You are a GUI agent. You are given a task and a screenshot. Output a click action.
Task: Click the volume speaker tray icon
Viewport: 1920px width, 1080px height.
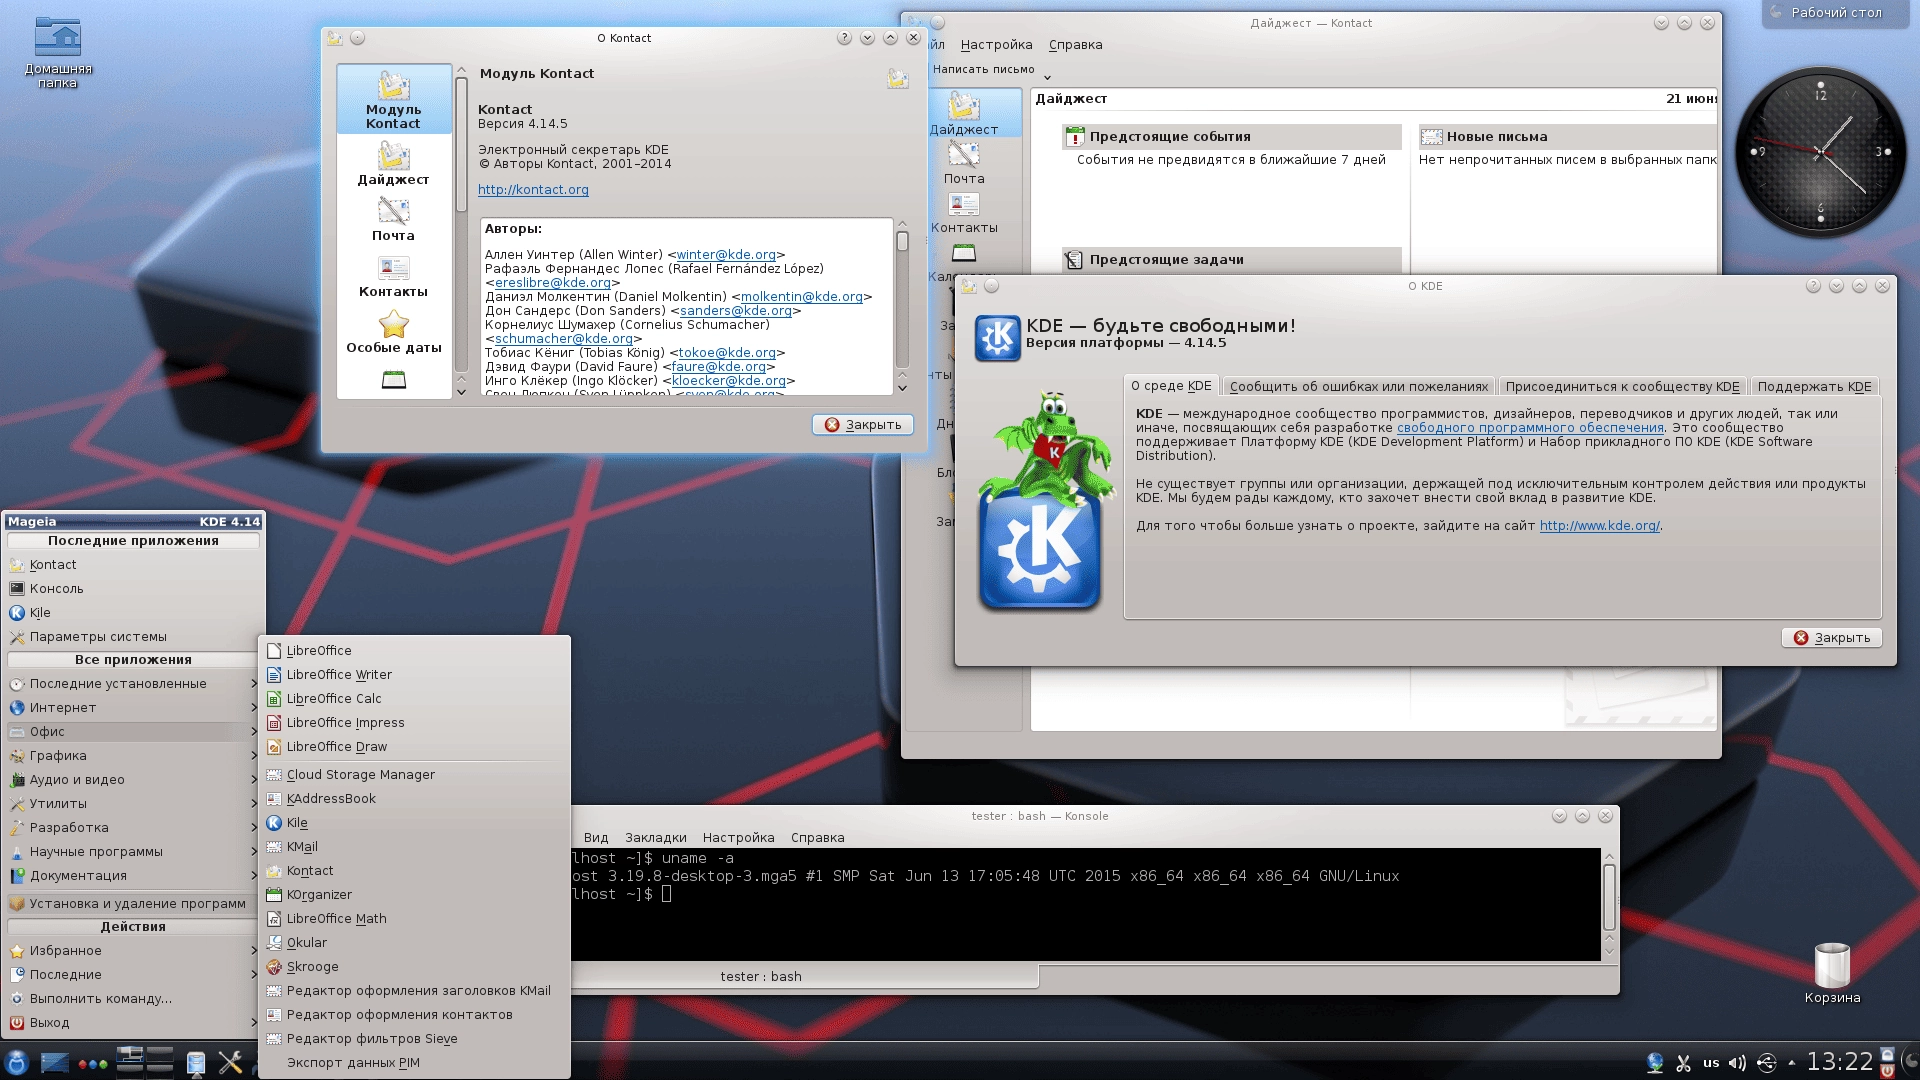coord(1738,1063)
